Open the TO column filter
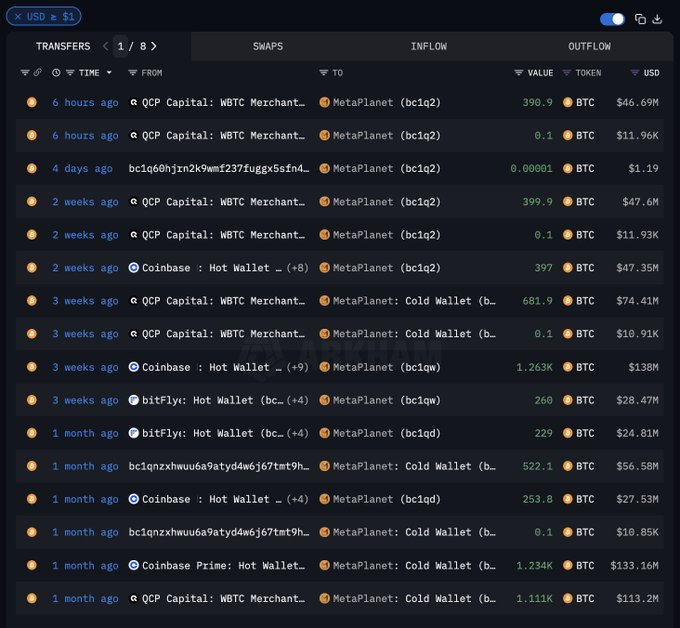Viewport: 680px width, 628px height. [324, 72]
